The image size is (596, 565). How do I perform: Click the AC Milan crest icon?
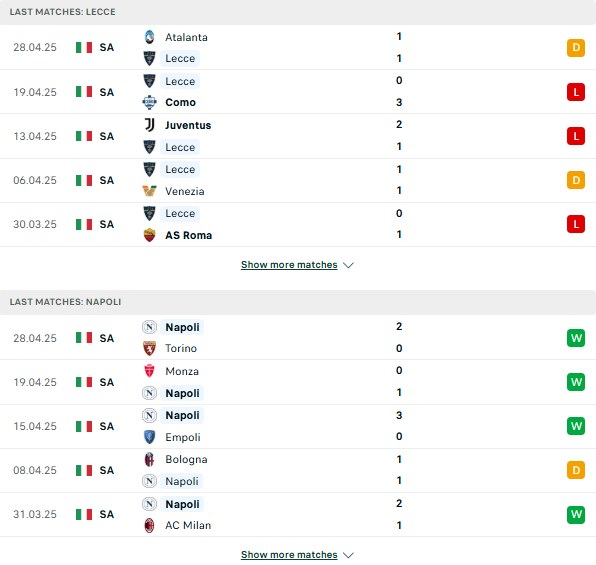click(x=149, y=525)
